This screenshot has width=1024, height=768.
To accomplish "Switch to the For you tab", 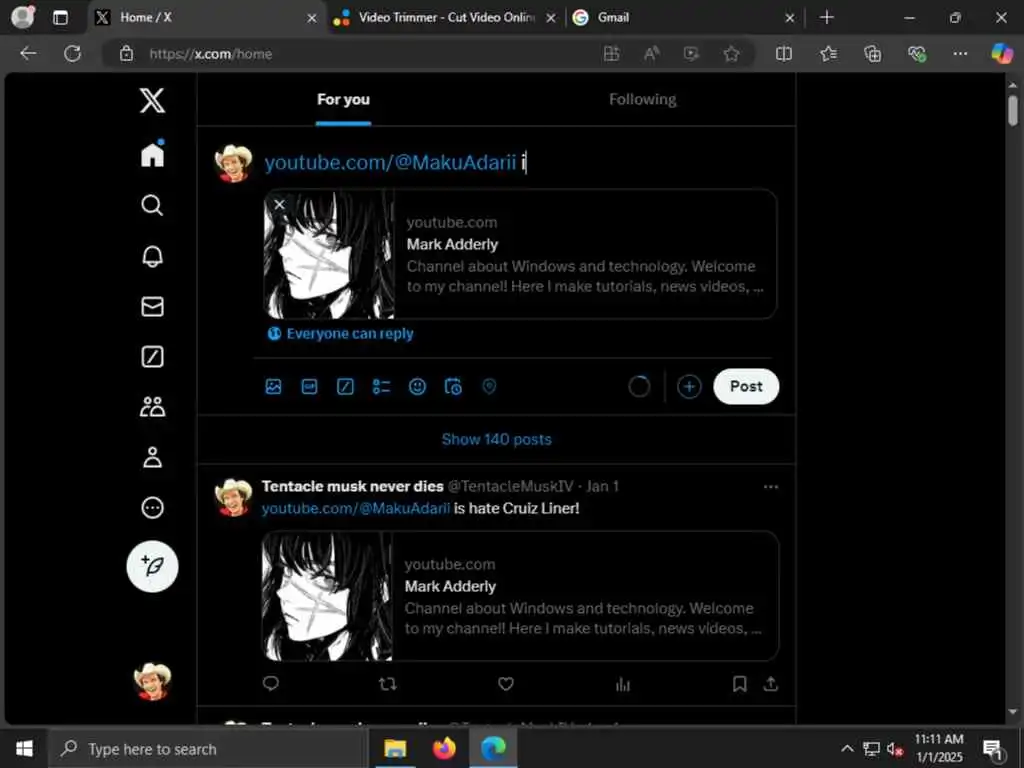I will click(x=344, y=99).
